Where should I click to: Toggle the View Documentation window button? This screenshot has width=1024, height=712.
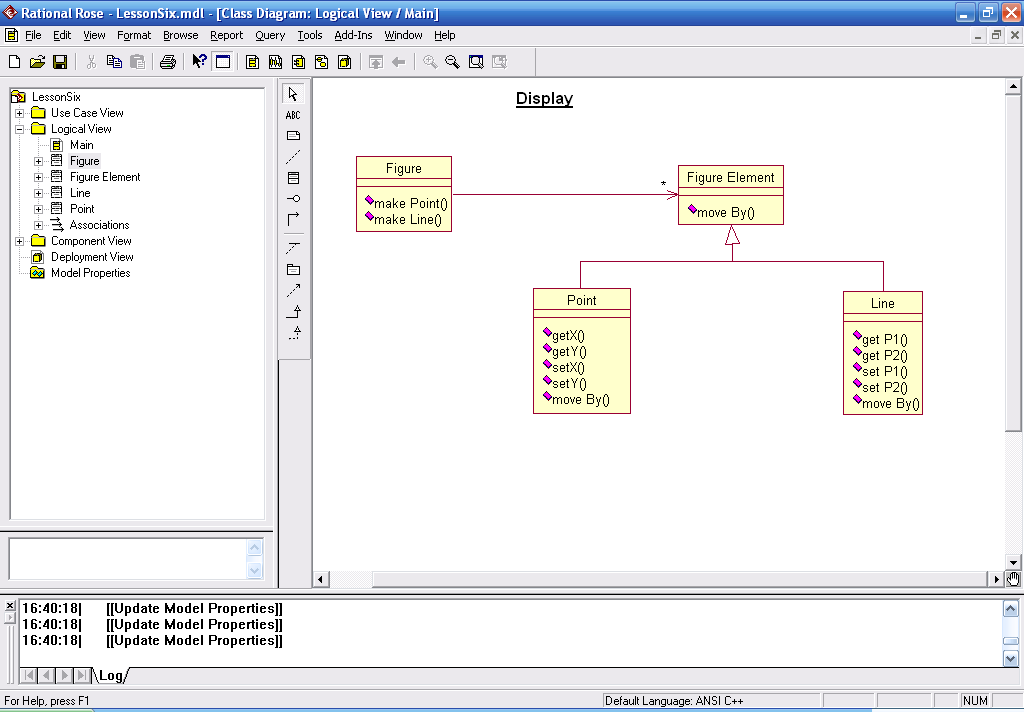tap(223, 62)
